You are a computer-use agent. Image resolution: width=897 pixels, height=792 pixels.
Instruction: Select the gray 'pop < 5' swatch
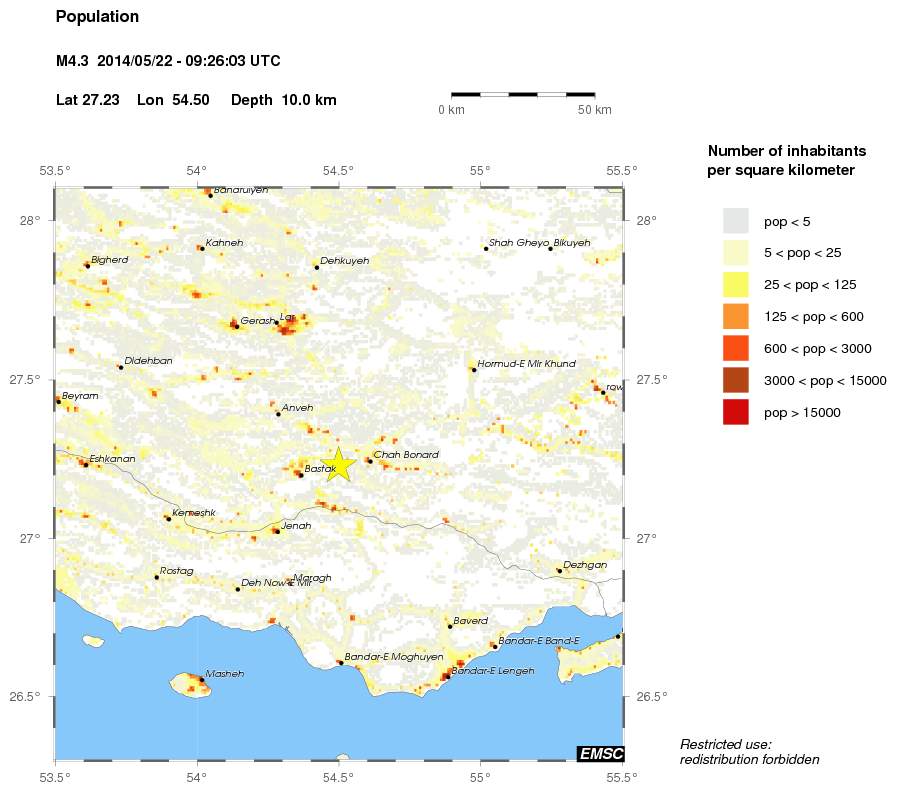pos(736,221)
